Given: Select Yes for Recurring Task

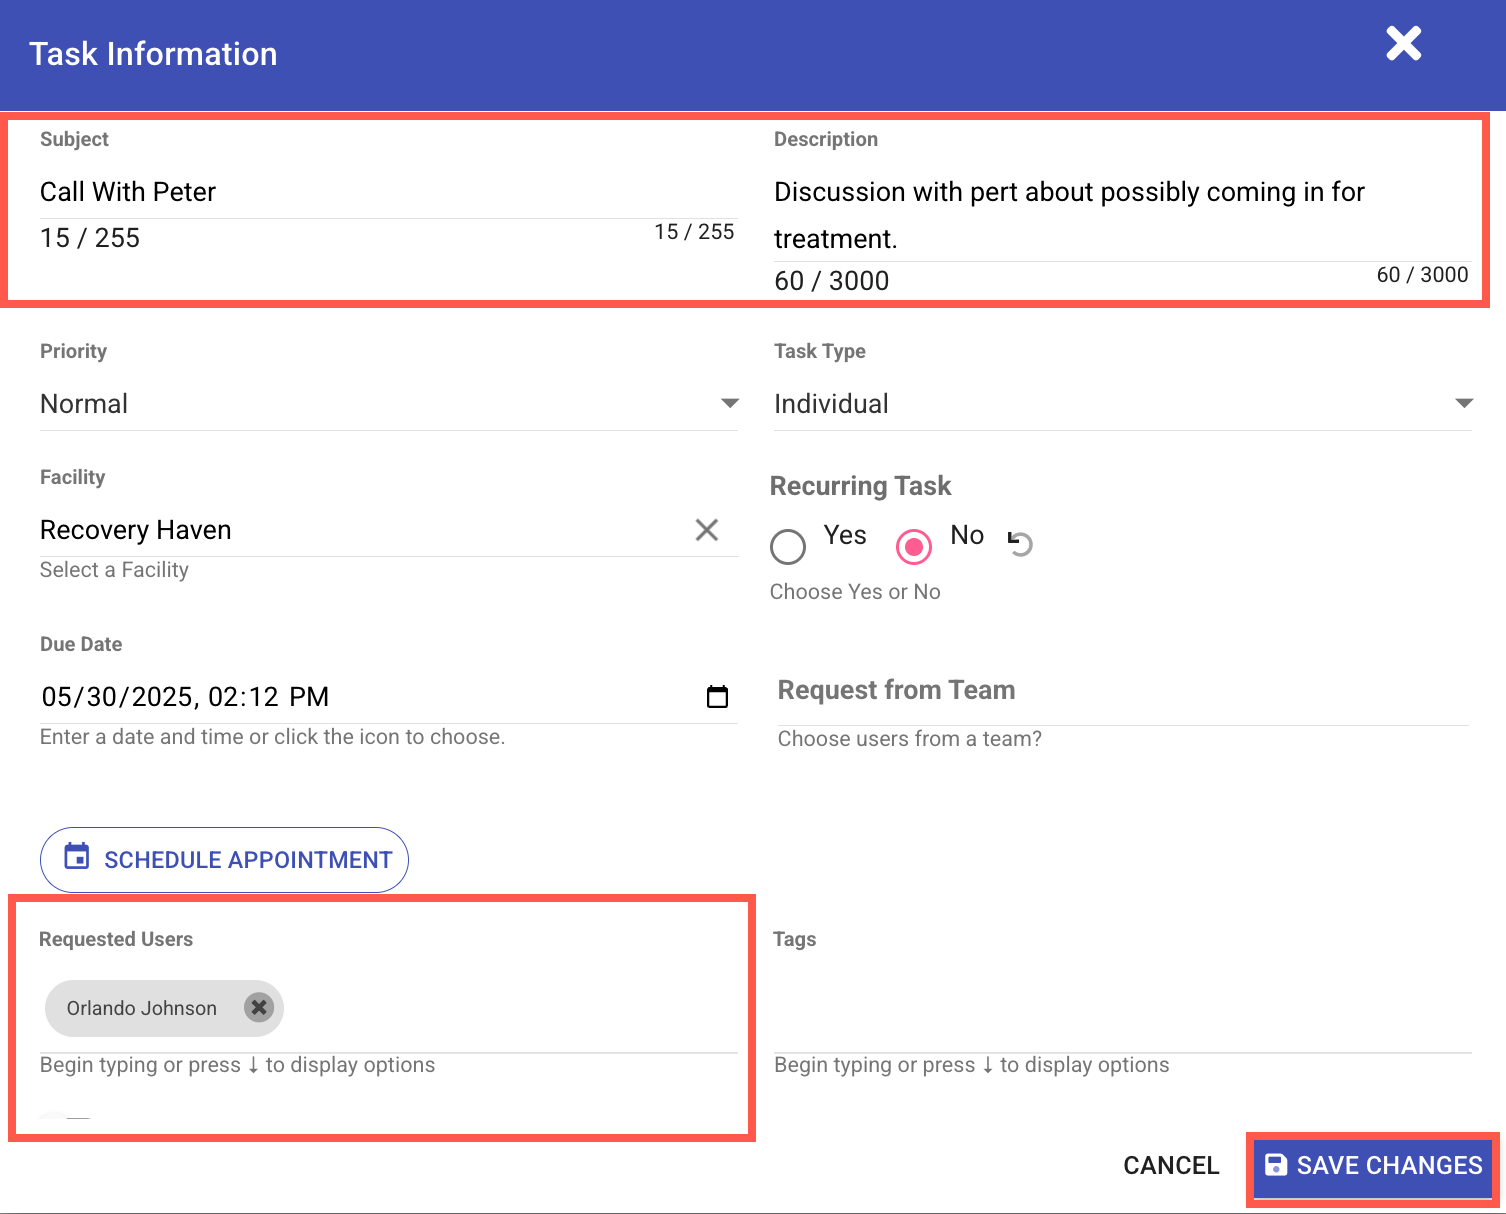Looking at the screenshot, I should (788, 546).
